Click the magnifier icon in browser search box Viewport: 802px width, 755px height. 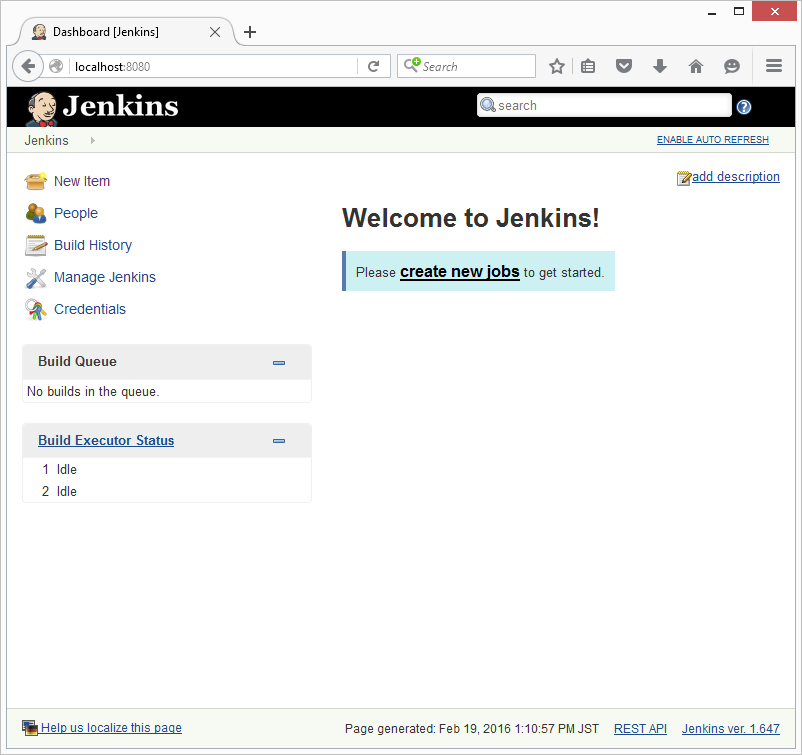point(412,65)
